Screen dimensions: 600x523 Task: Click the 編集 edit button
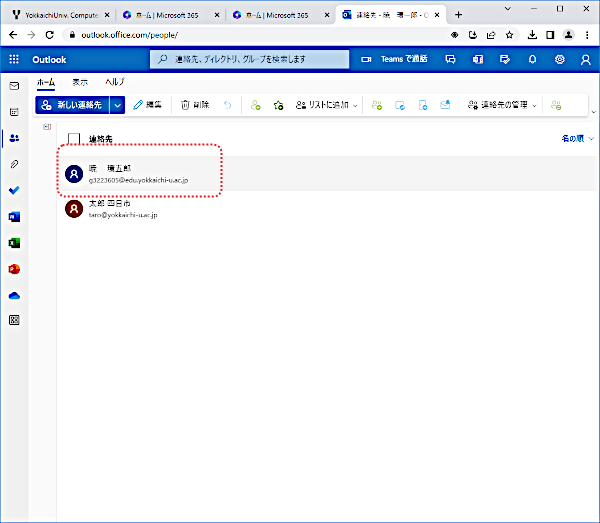[147, 105]
